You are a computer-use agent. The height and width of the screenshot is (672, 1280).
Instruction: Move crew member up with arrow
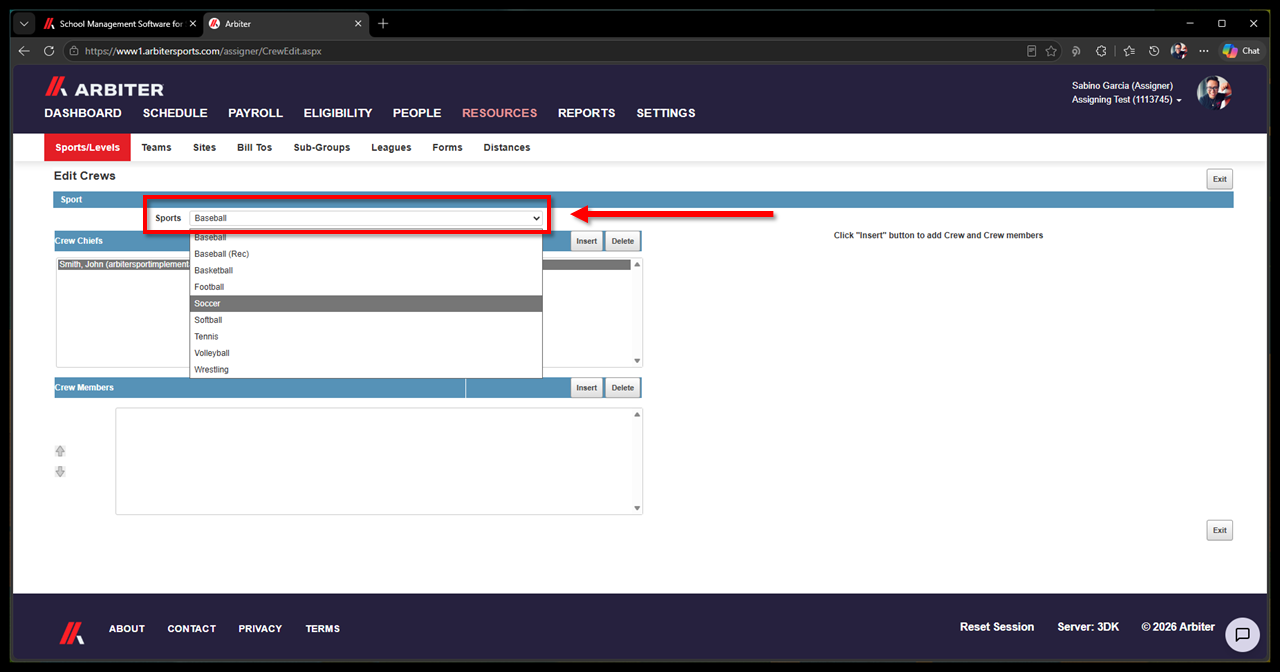(60, 451)
